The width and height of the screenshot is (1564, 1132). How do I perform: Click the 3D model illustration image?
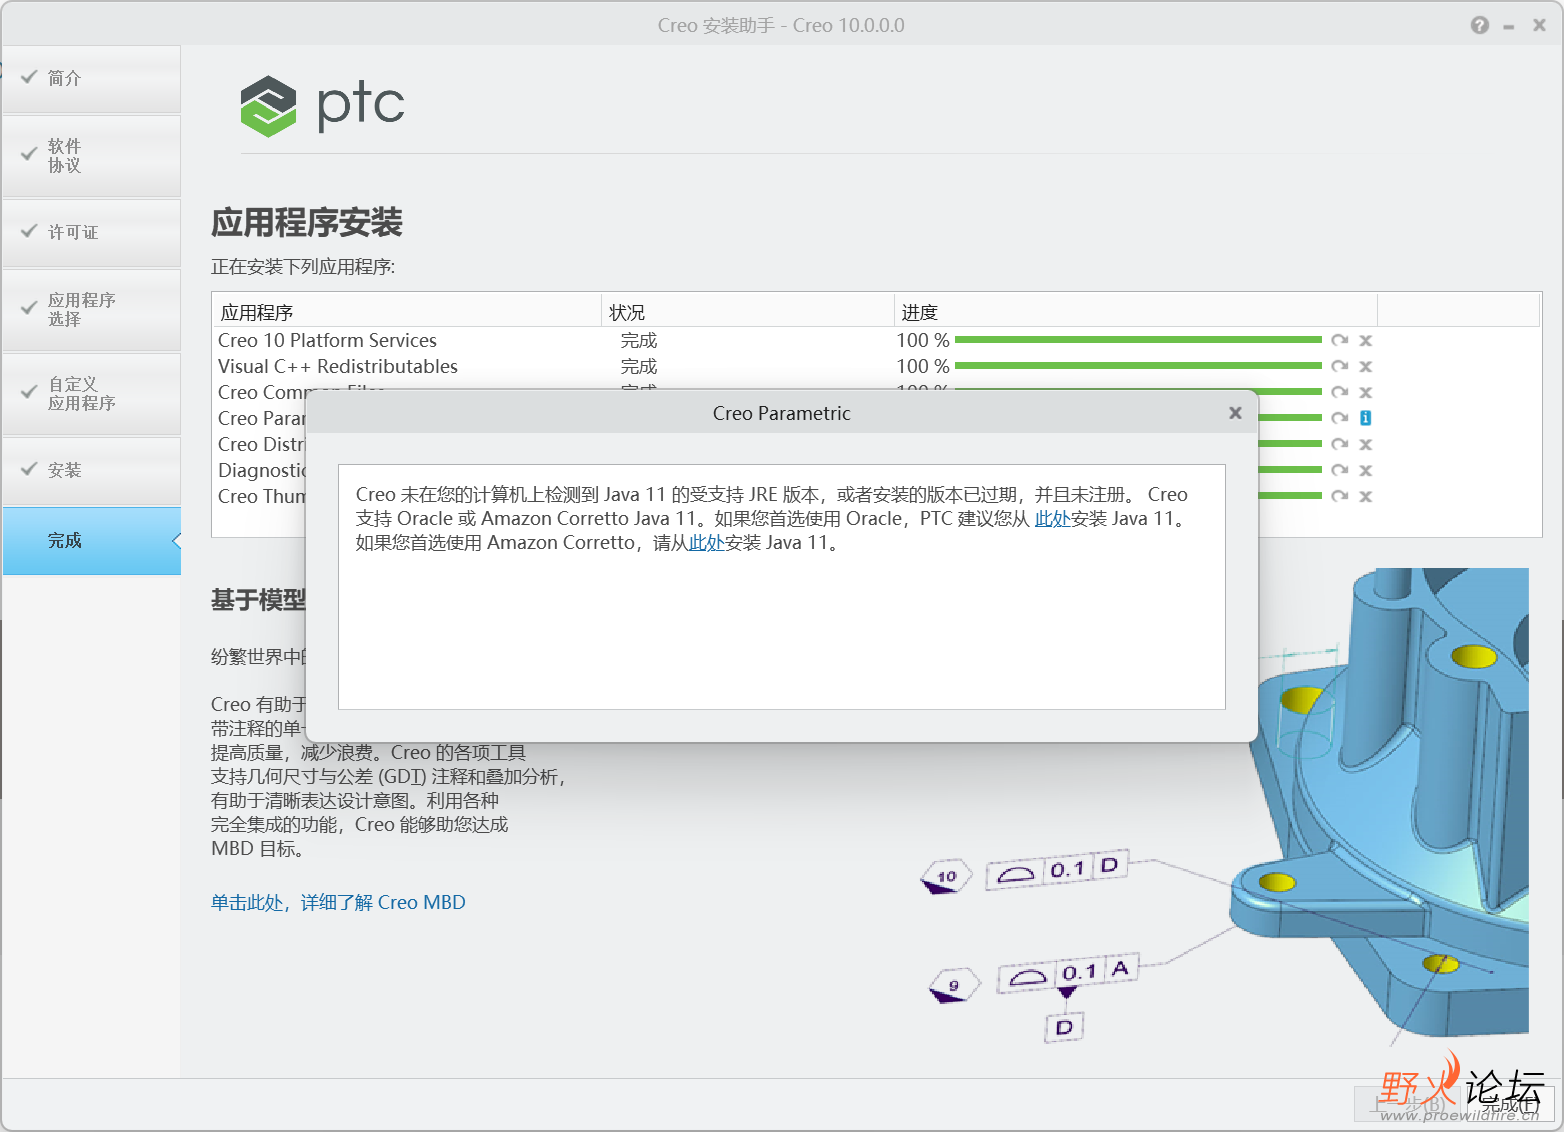tap(1391, 805)
